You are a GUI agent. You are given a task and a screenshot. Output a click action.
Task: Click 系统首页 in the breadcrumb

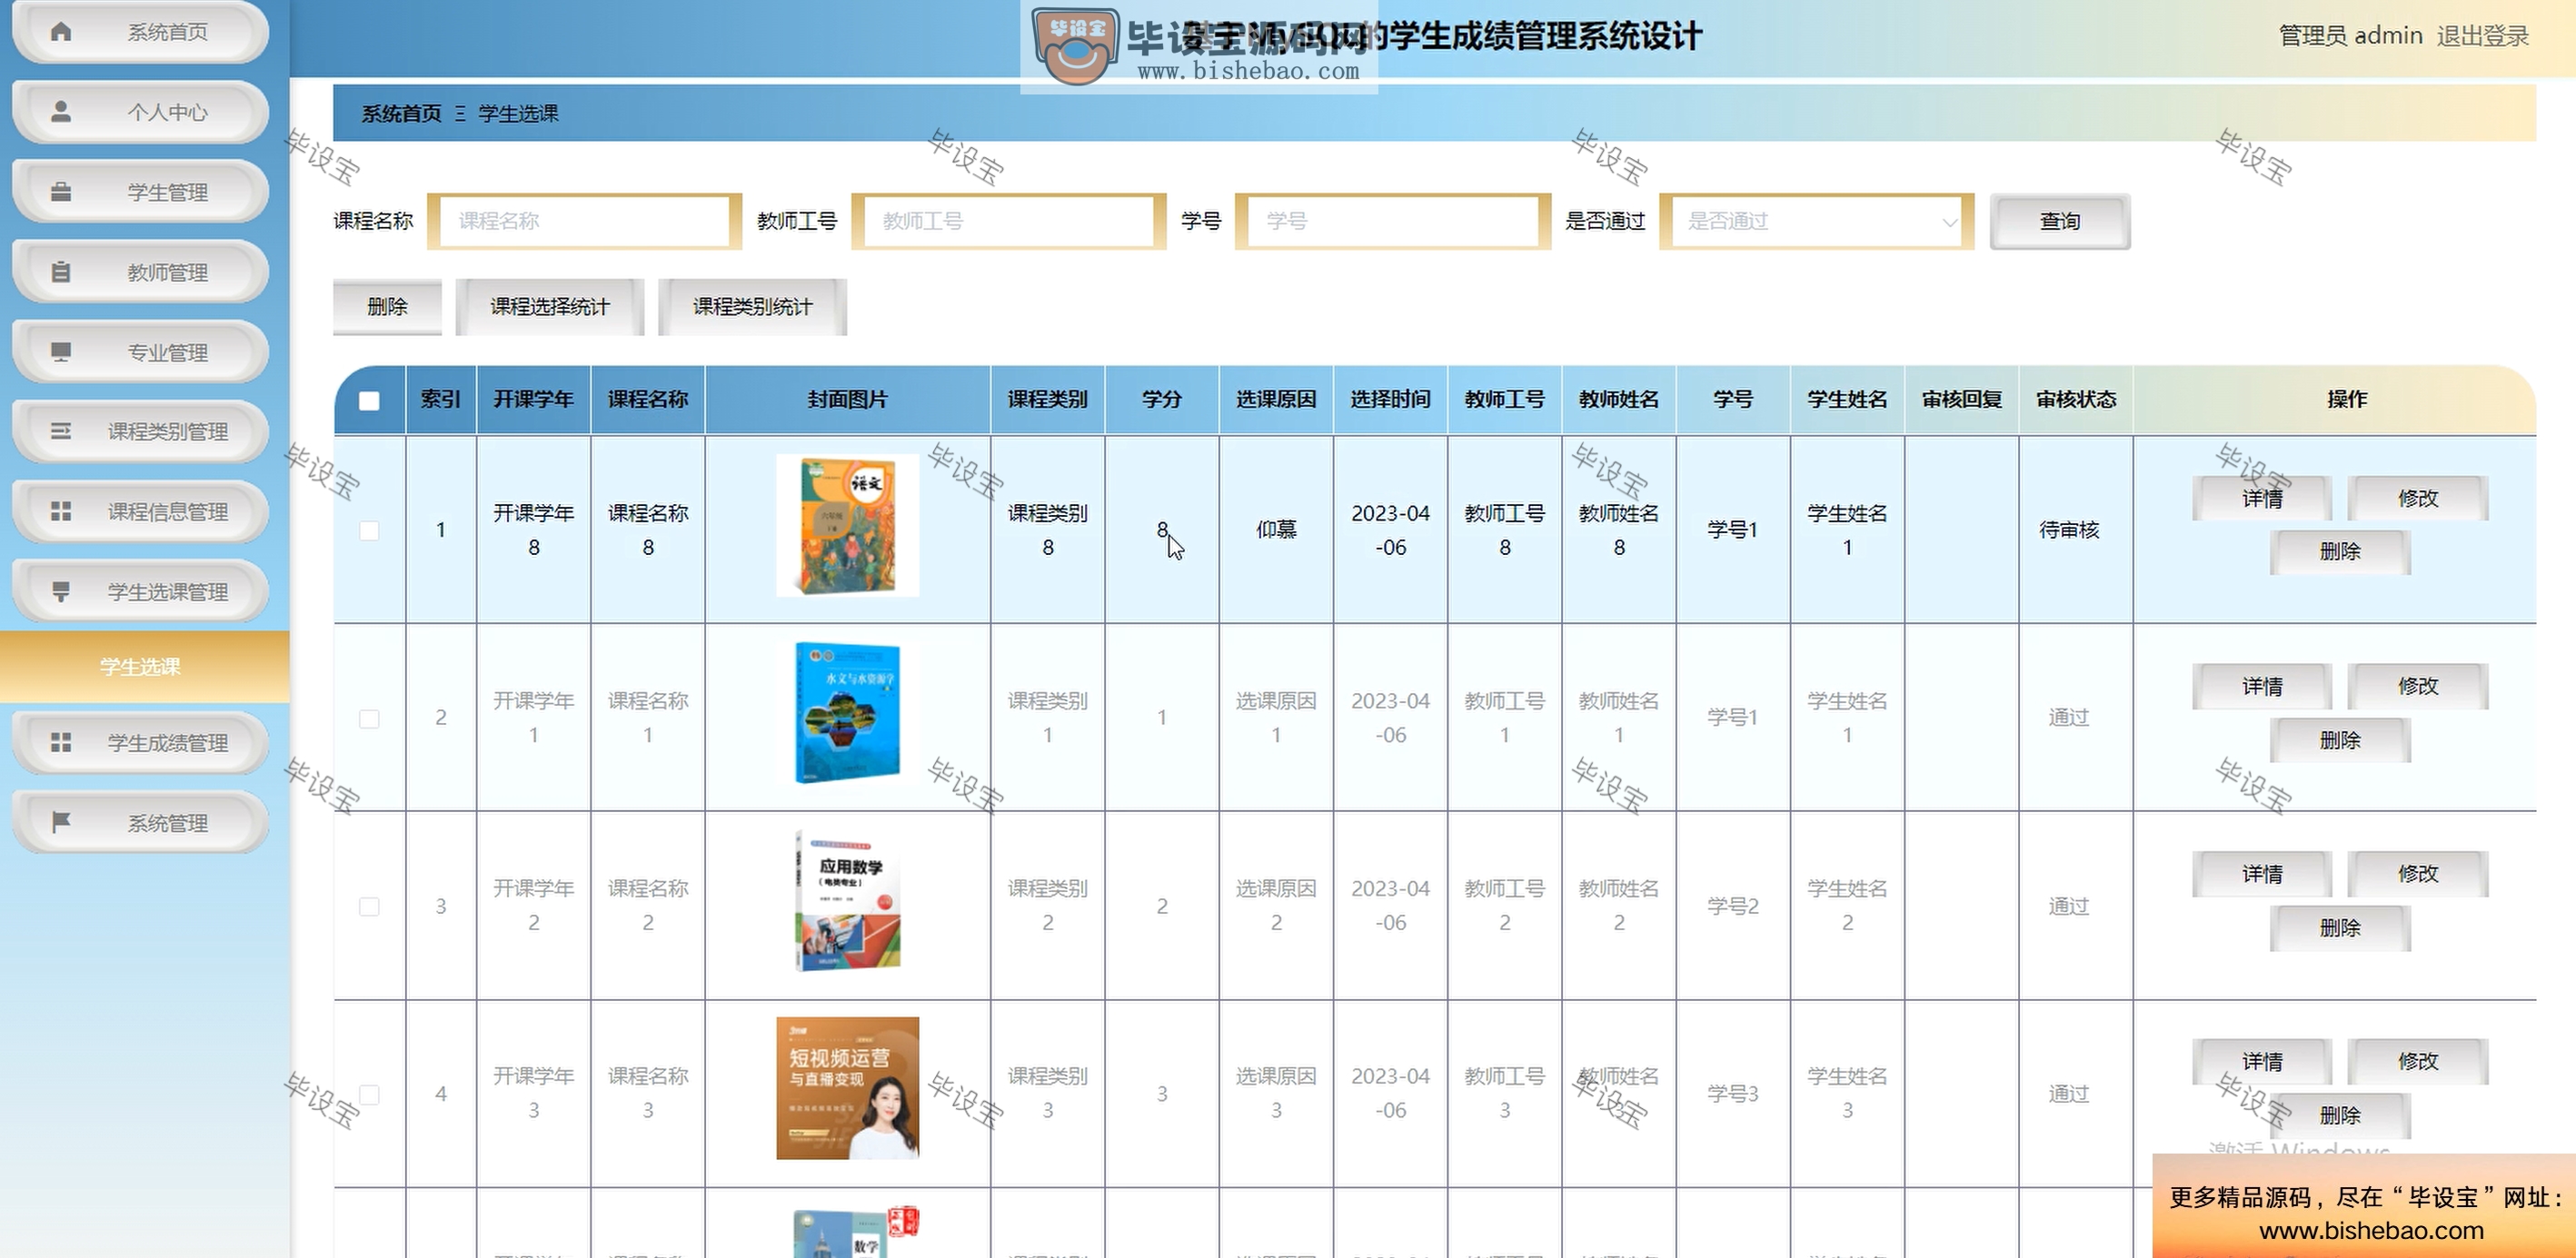(401, 113)
